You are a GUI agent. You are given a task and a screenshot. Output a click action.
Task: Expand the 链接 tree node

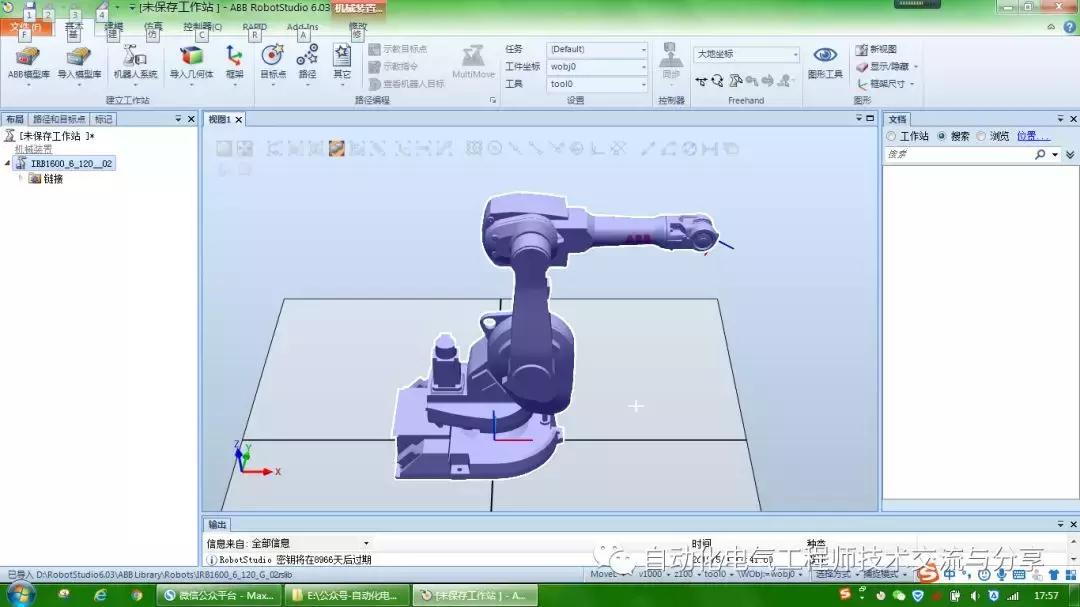pos(21,179)
